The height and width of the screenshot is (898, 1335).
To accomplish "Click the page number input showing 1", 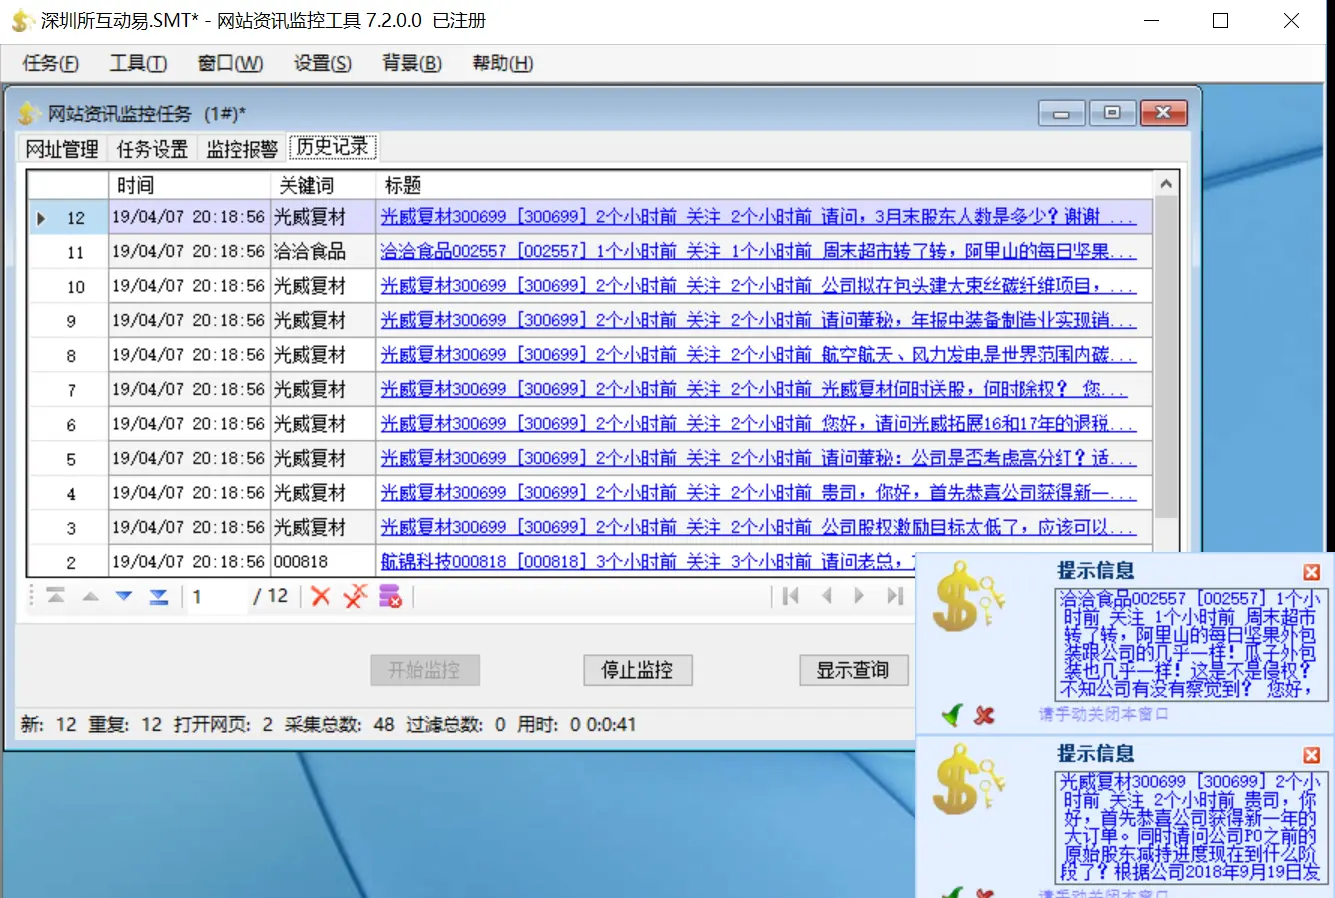I will (x=217, y=597).
